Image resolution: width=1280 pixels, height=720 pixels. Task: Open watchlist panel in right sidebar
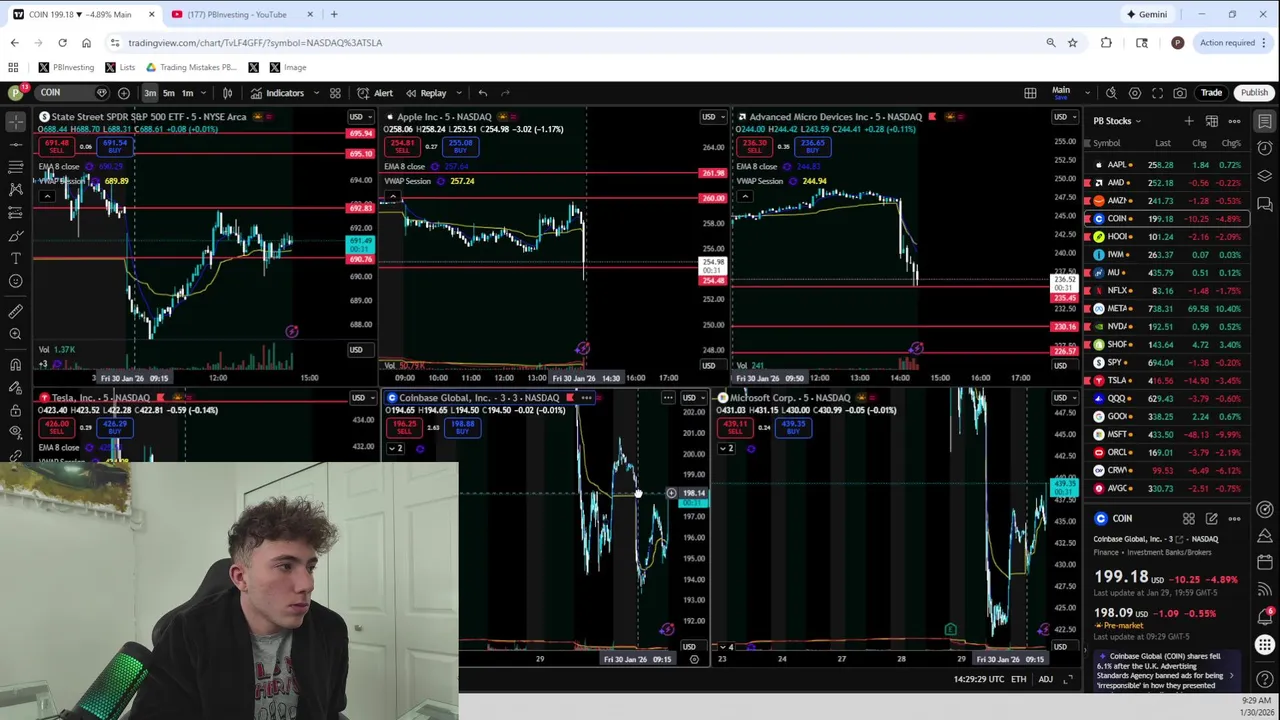pyautogui.click(x=1265, y=121)
